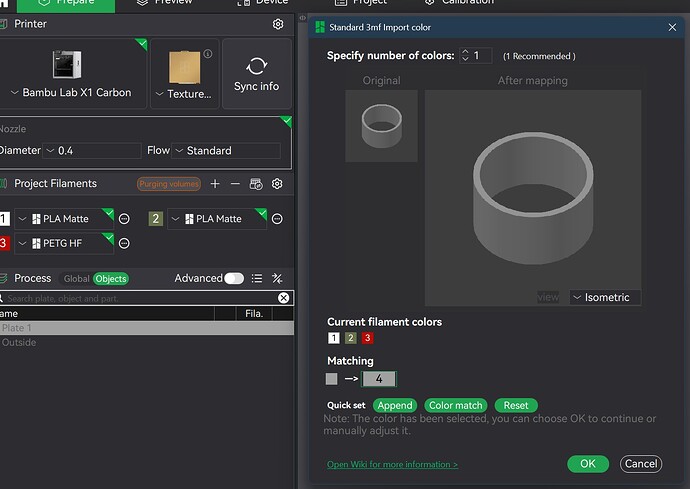Click the number of colors value field

pyautogui.click(x=481, y=55)
